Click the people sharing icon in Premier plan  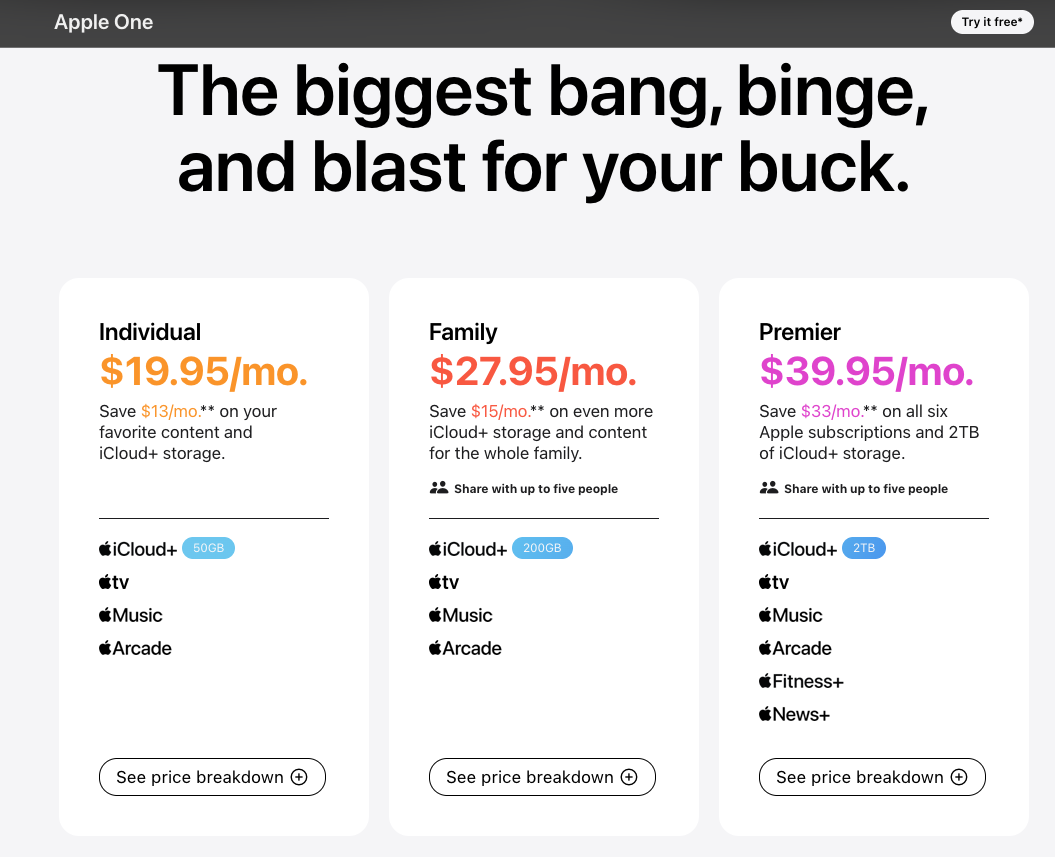(768, 488)
